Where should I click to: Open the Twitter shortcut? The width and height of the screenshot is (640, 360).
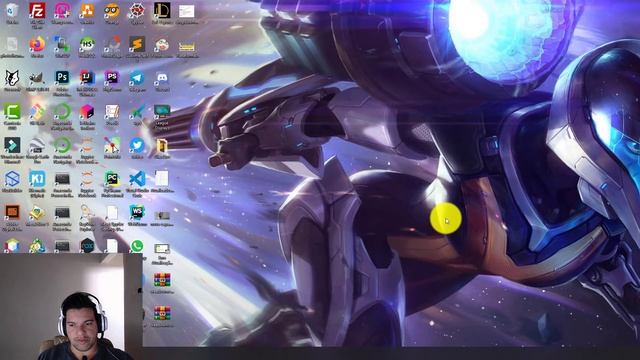137,145
